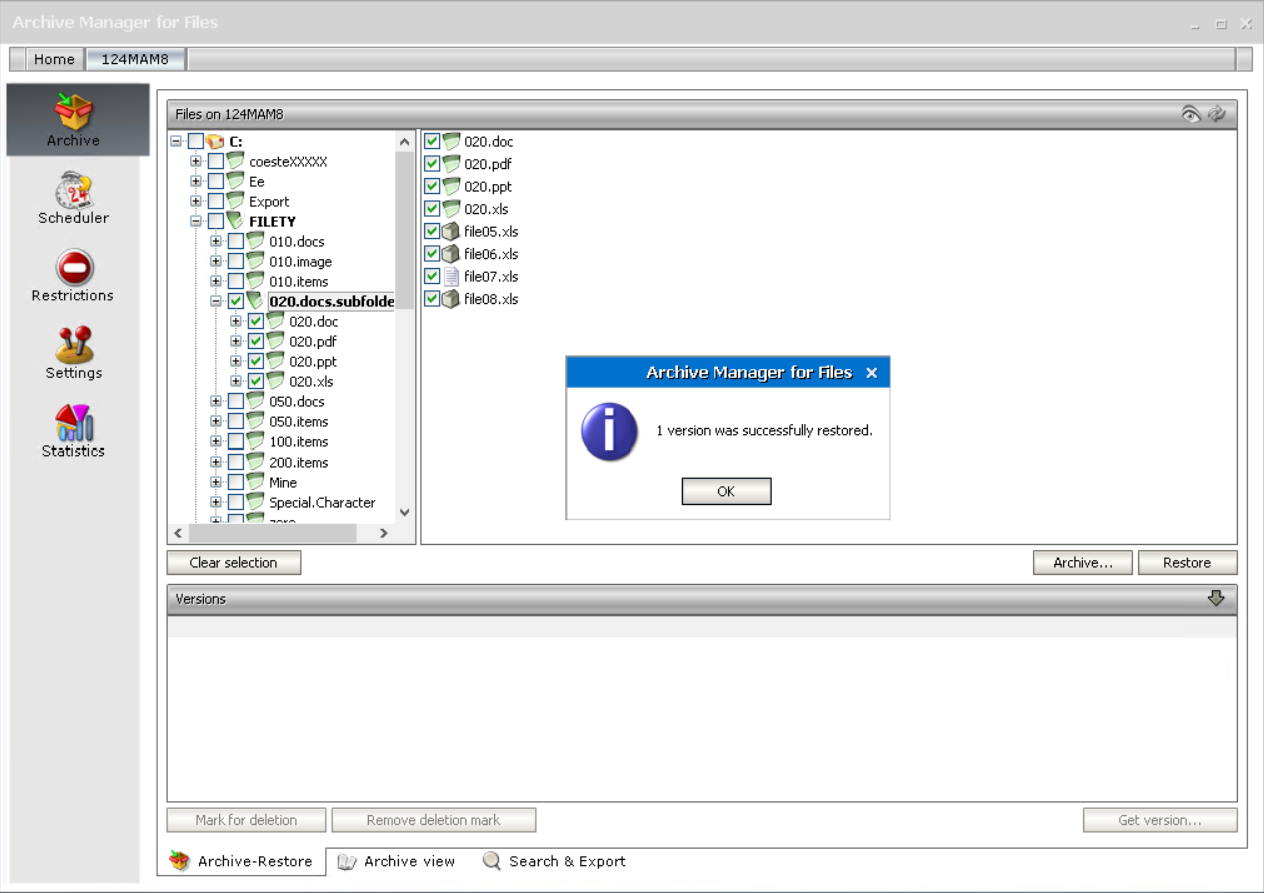Click the eye icon above the file list
Screen dimensions: 1264x893
click(1190, 114)
